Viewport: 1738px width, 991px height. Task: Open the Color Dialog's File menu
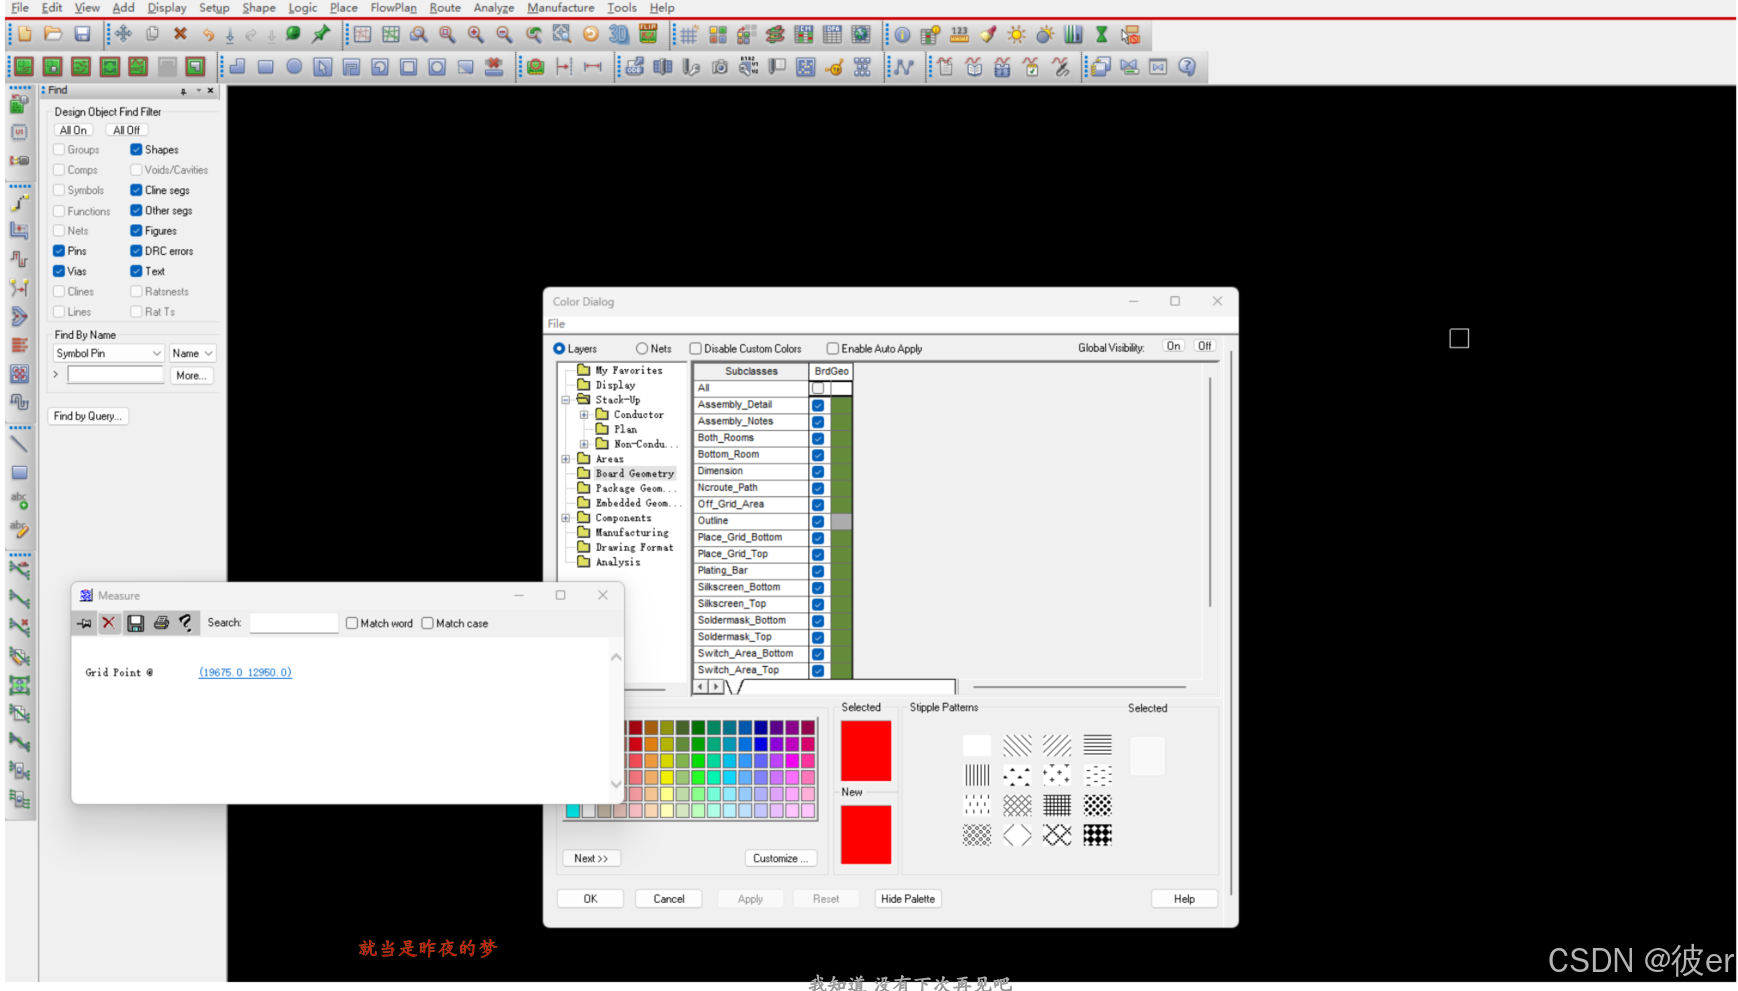557,324
